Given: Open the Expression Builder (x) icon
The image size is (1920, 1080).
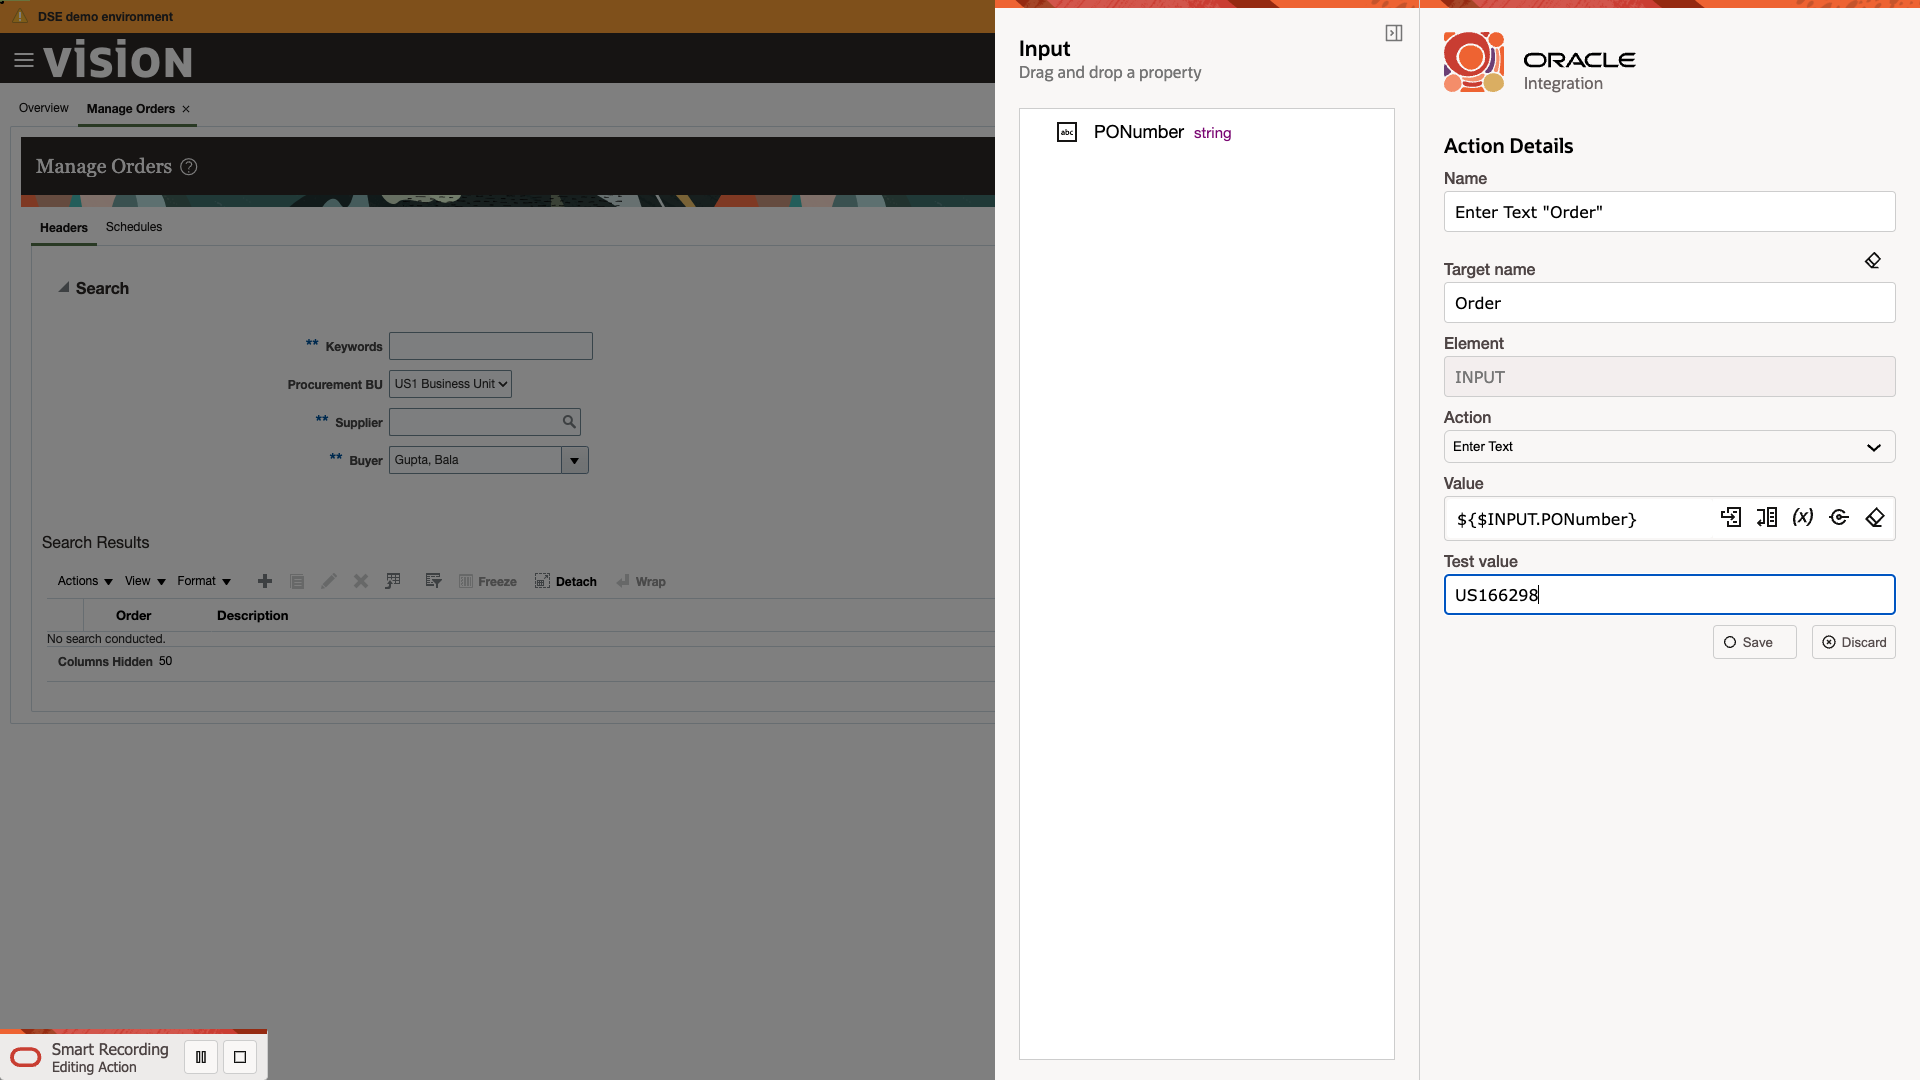Looking at the screenshot, I should click(x=1802, y=518).
